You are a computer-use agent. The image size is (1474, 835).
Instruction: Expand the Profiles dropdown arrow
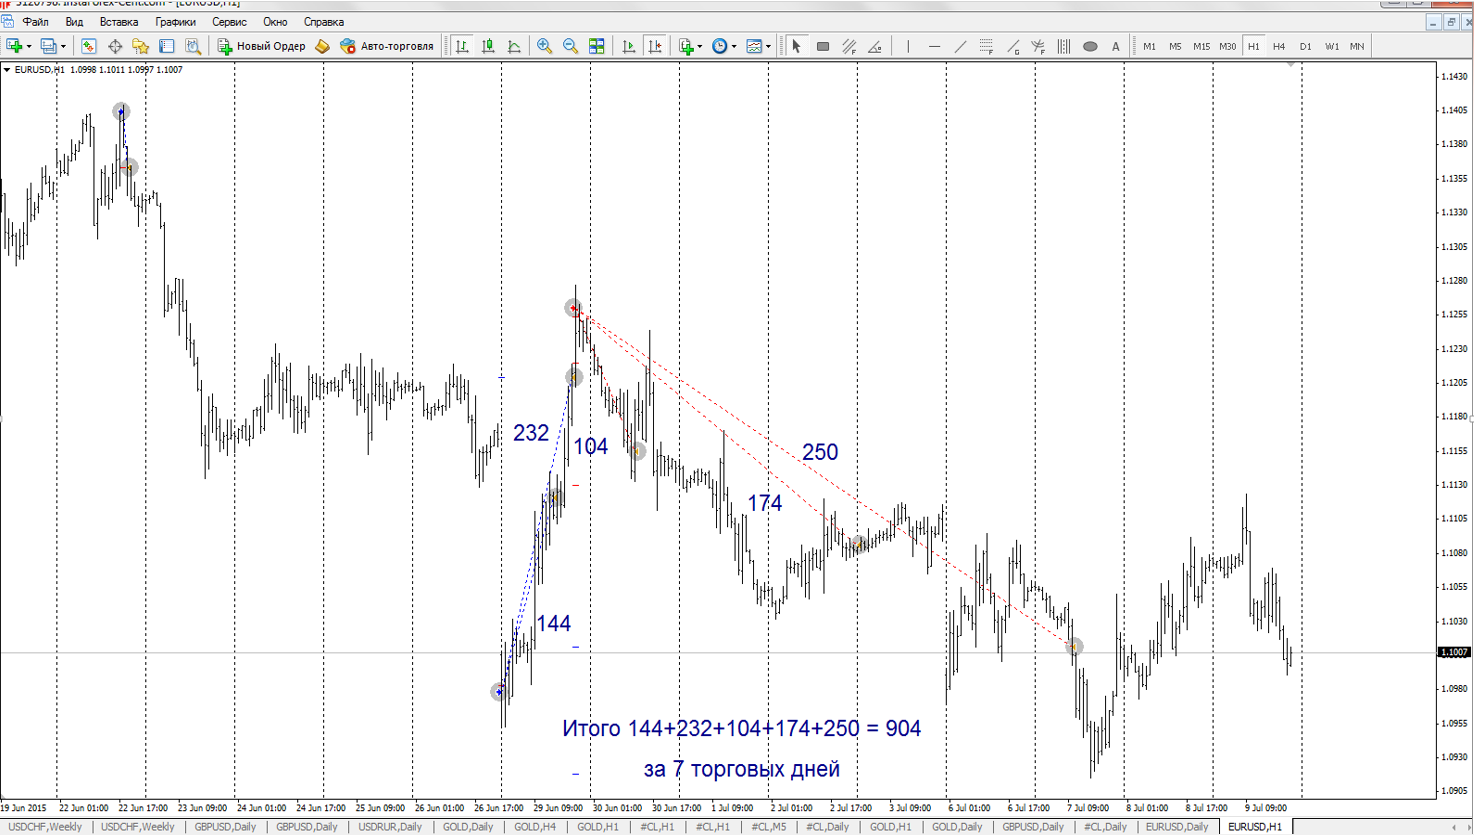(x=62, y=46)
